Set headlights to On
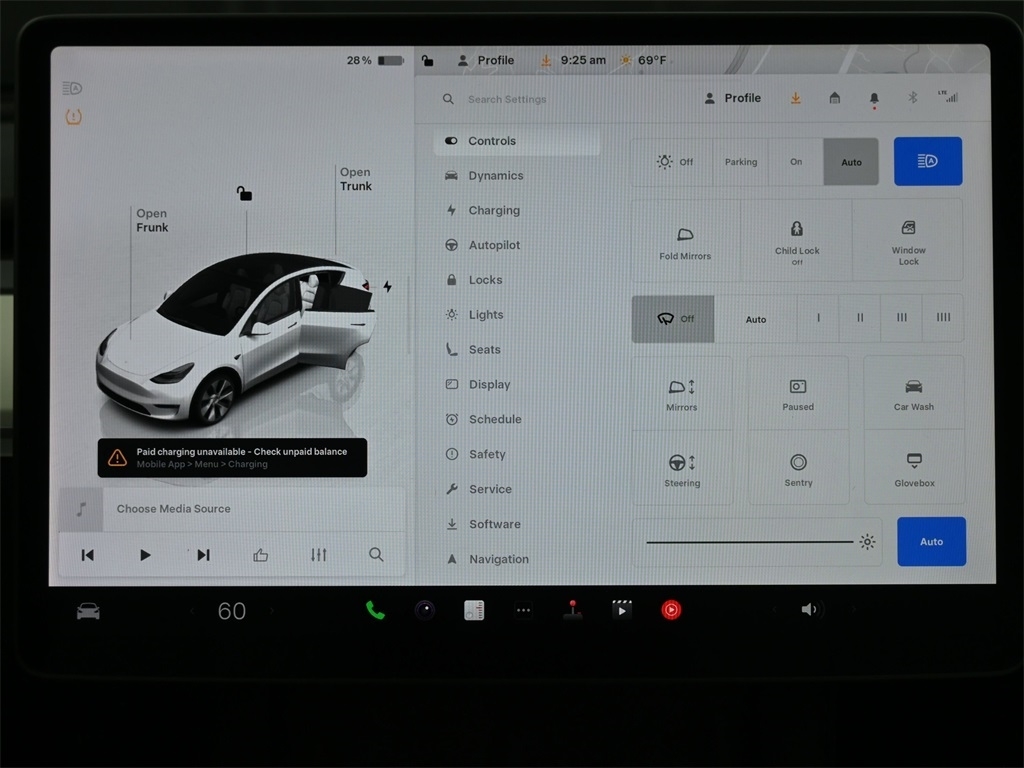Screen dimensions: 1024x768 pos(796,161)
